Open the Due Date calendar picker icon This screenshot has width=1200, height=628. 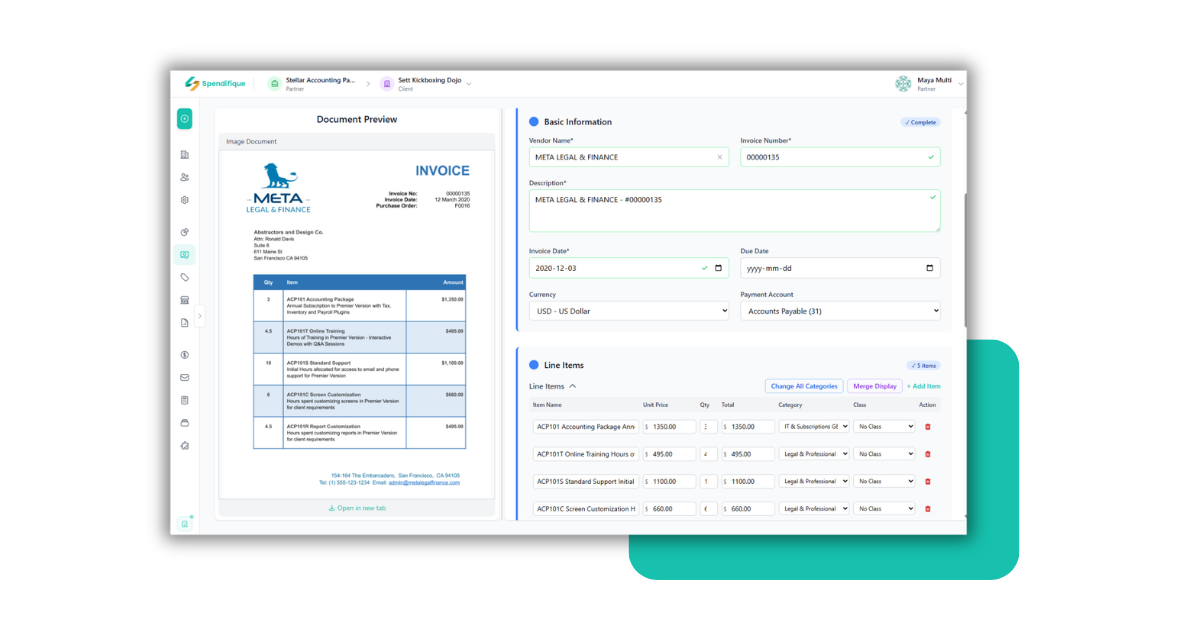click(930, 268)
